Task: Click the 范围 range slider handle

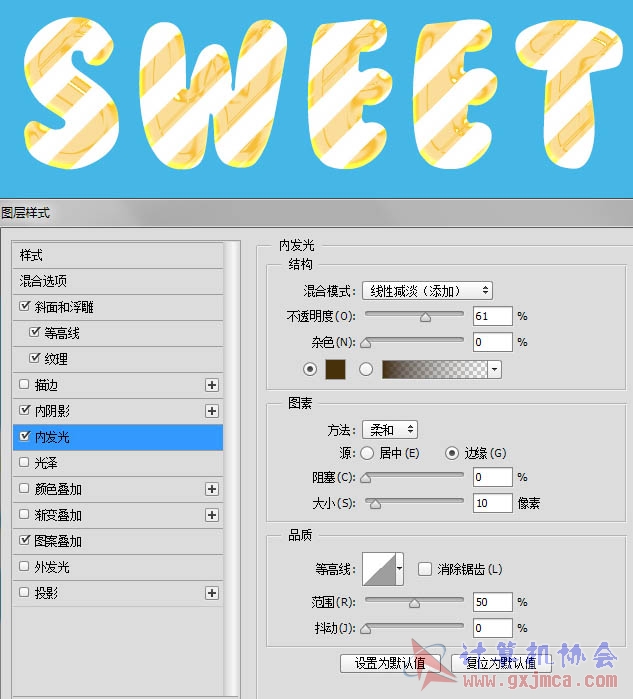Action: 414,603
